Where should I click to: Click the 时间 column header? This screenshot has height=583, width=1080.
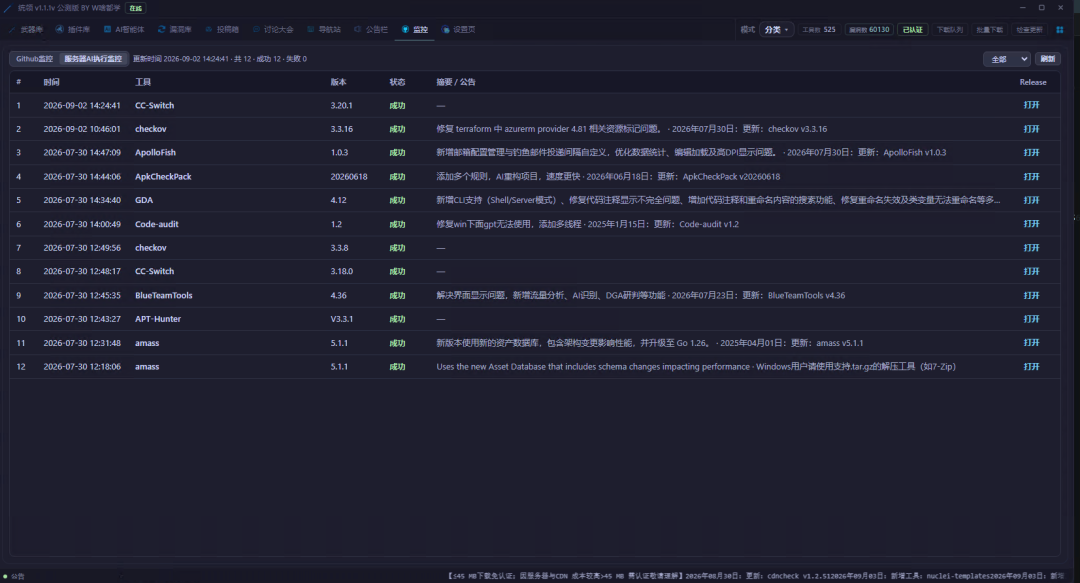pos(51,82)
